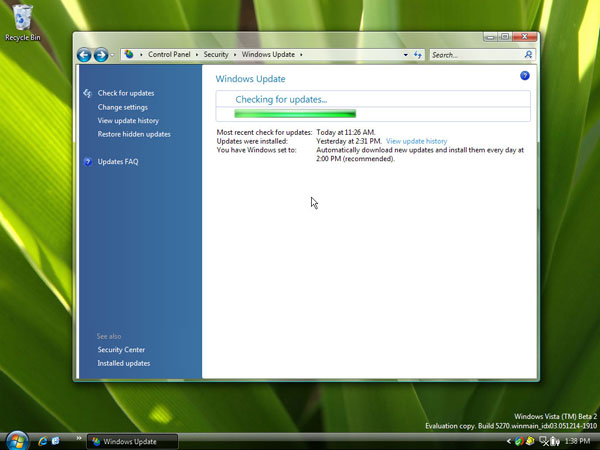The image size is (600, 450).
Task: Click the Windows Update tray icon
Action: pyautogui.click(x=519, y=441)
